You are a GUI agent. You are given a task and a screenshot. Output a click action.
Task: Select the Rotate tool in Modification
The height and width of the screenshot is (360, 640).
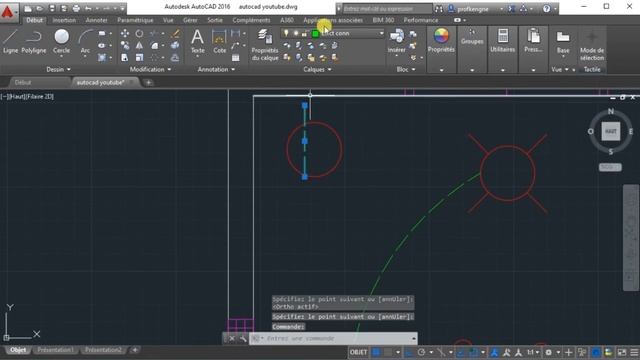[x=139, y=33]
